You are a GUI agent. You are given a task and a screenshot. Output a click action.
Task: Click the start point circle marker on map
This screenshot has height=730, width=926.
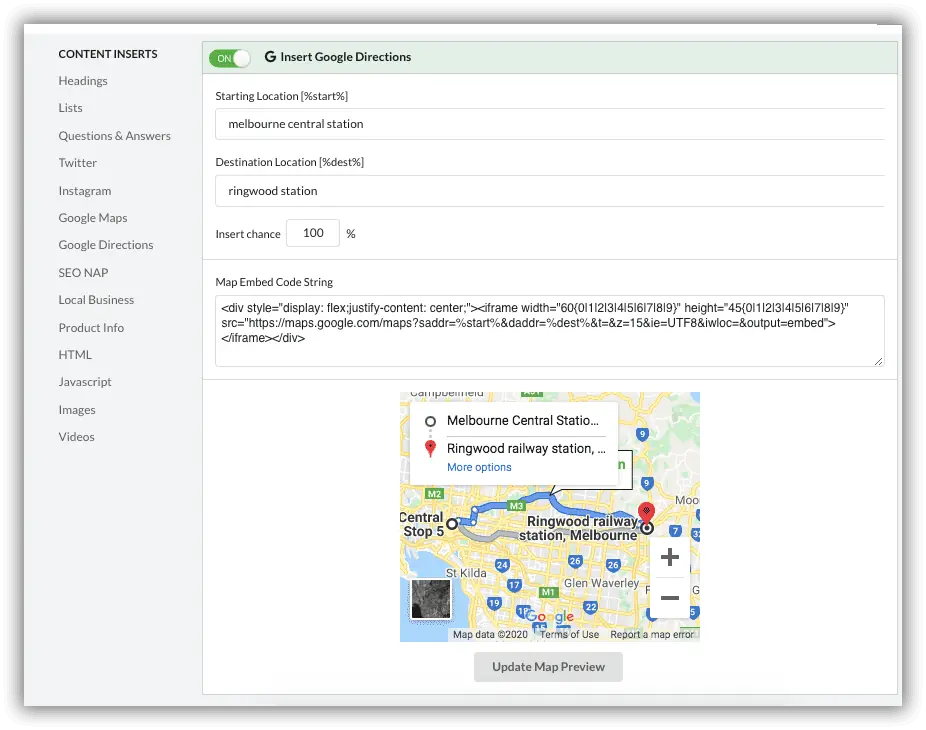tap(452, 524)
